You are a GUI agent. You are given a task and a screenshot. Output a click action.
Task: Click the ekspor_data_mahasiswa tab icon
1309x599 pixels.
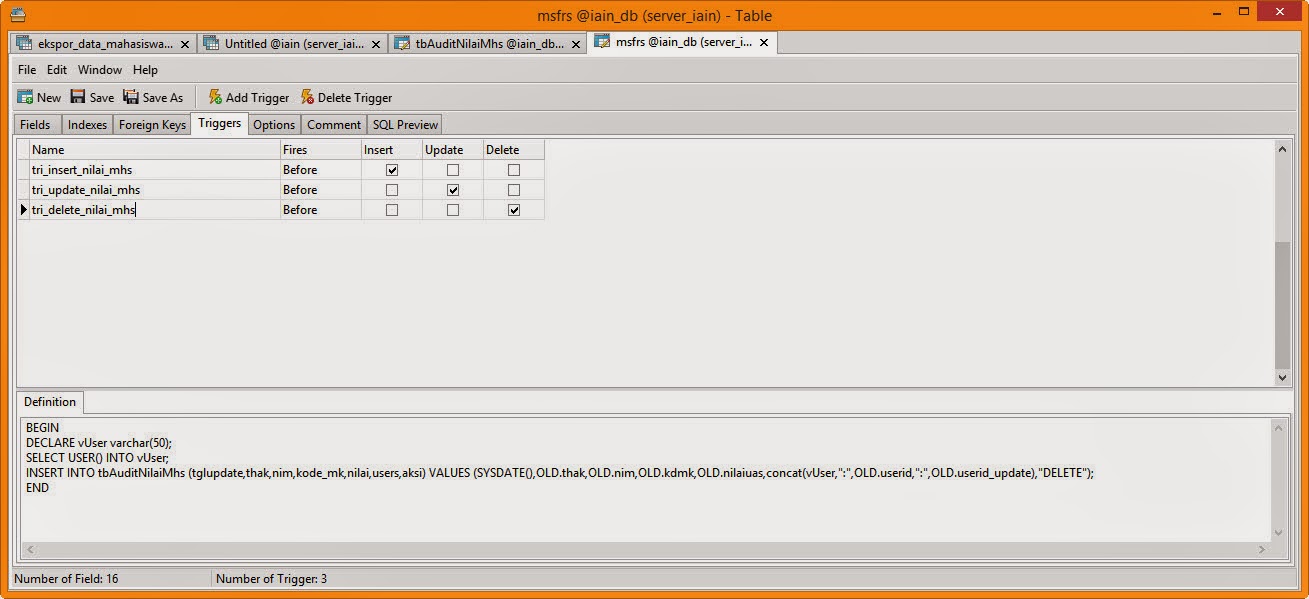(22, 44)
